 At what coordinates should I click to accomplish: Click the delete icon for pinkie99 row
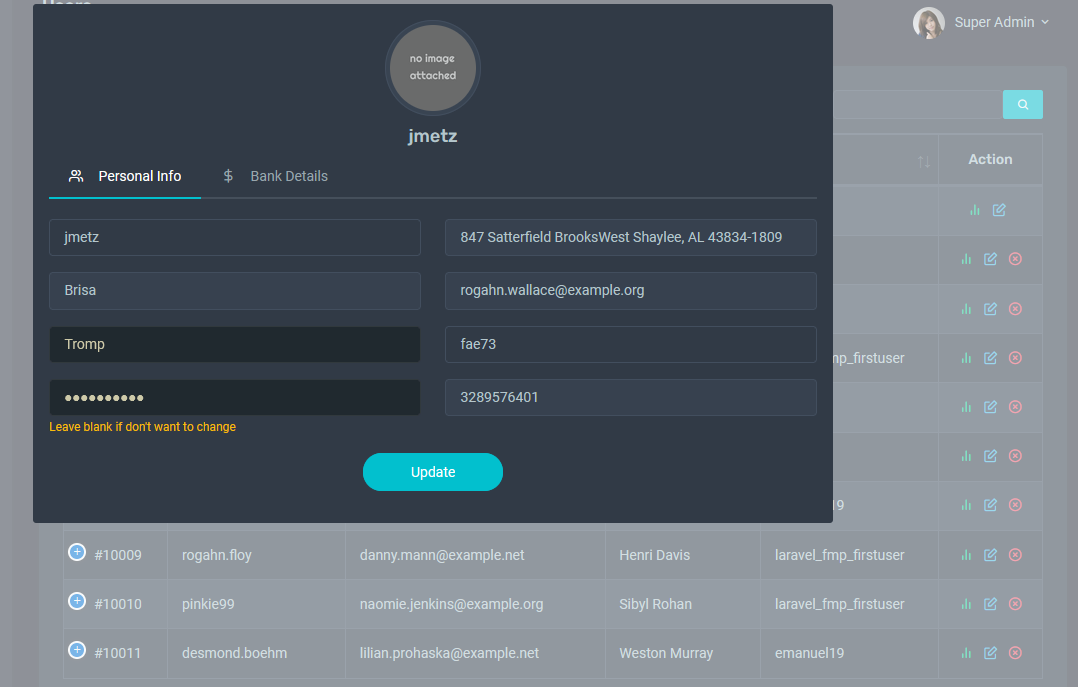(1015, 604)
